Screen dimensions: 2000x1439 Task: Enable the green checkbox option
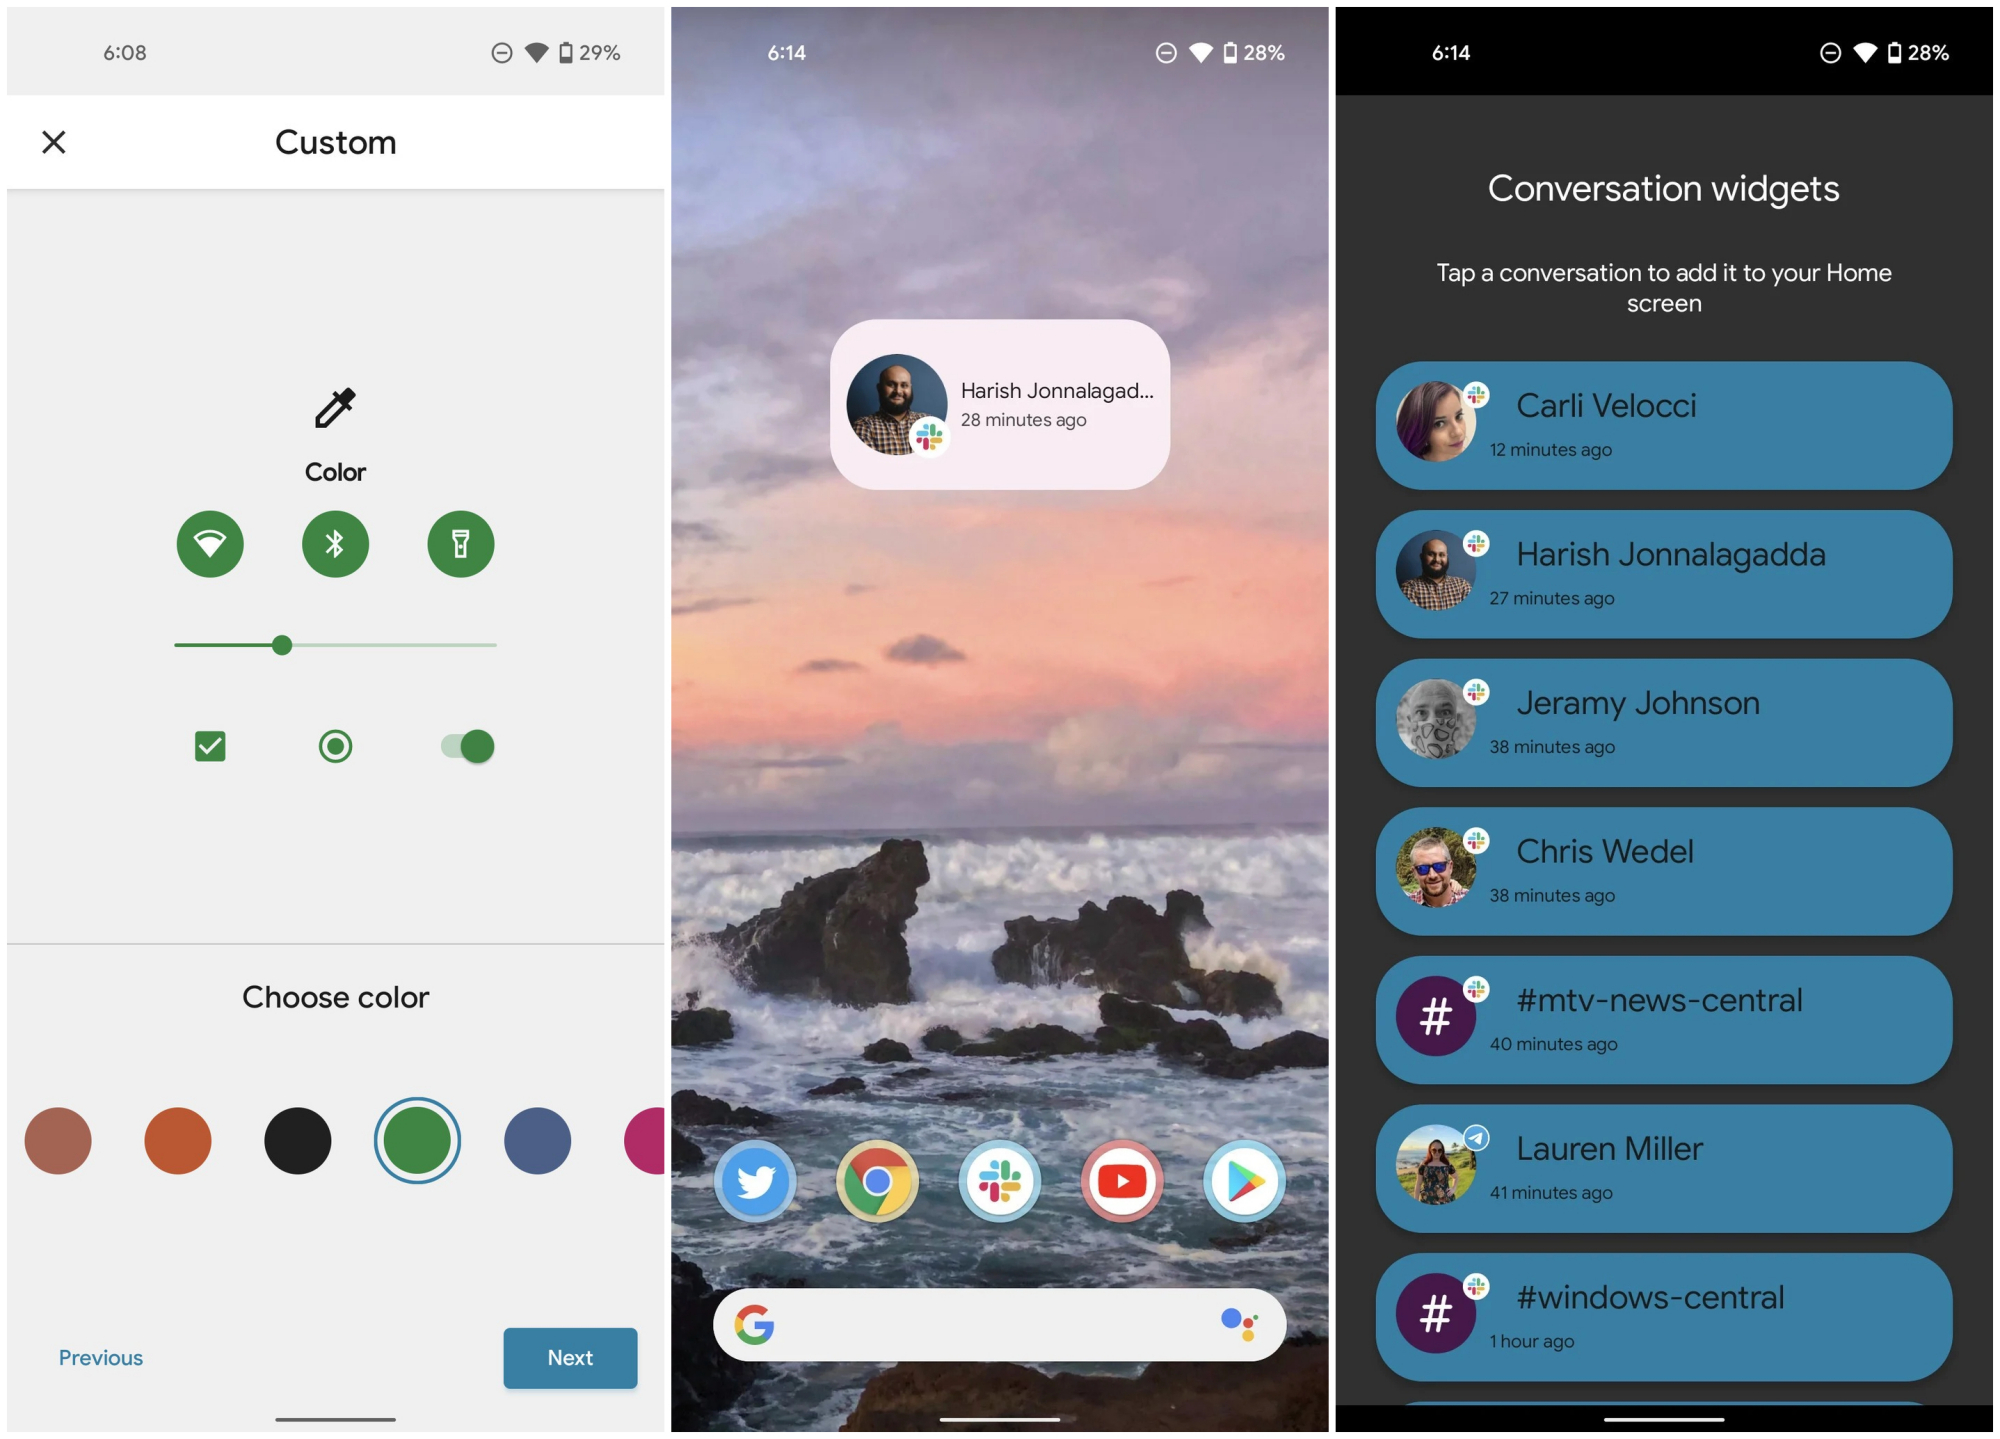click(210, 747)
